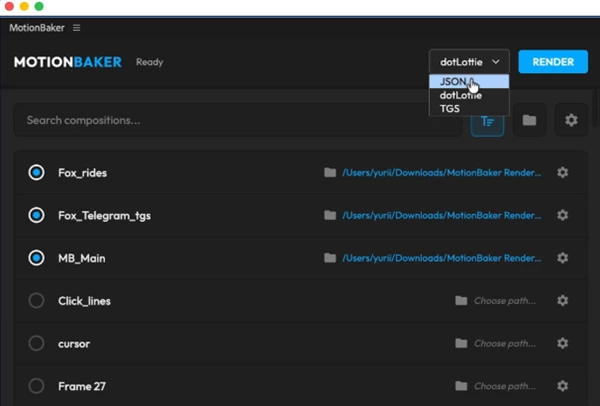Open the Fox_Telegram_tgs output path link

pyautogui.click(x=442, y=215)
